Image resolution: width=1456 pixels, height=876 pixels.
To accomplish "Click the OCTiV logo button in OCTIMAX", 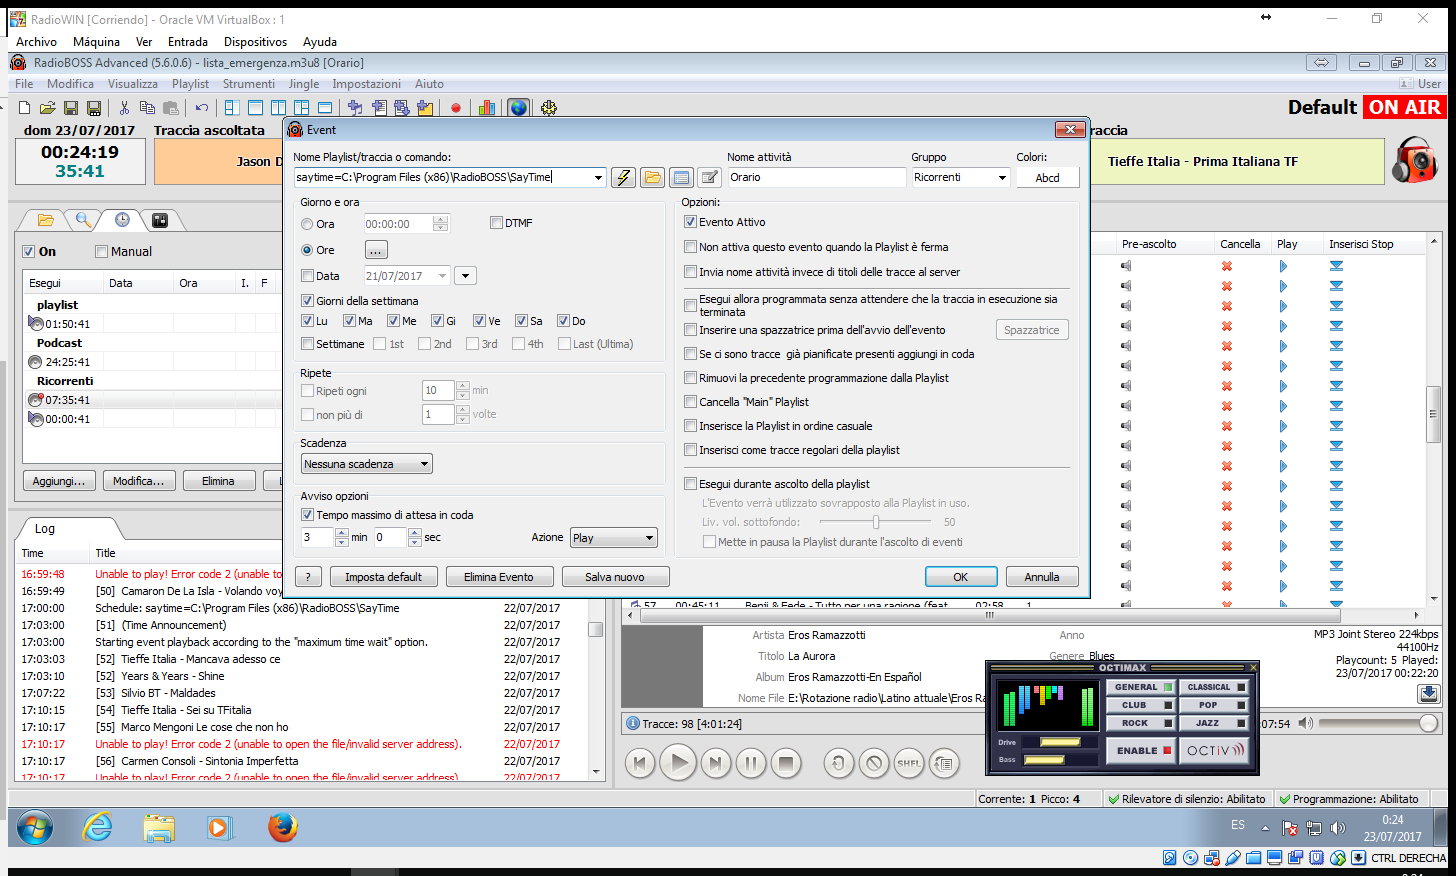I will [x=1215, y=750].
